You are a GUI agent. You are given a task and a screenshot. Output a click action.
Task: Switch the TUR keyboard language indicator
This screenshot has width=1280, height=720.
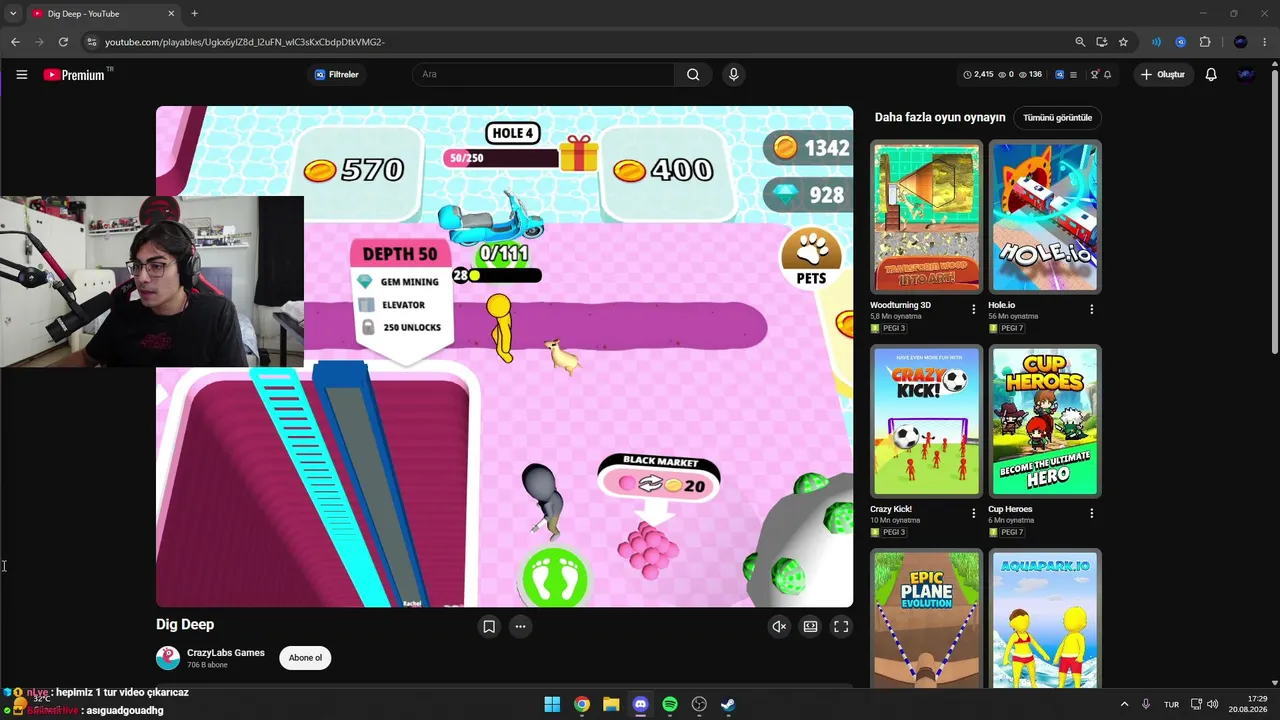click(1171, 705)
